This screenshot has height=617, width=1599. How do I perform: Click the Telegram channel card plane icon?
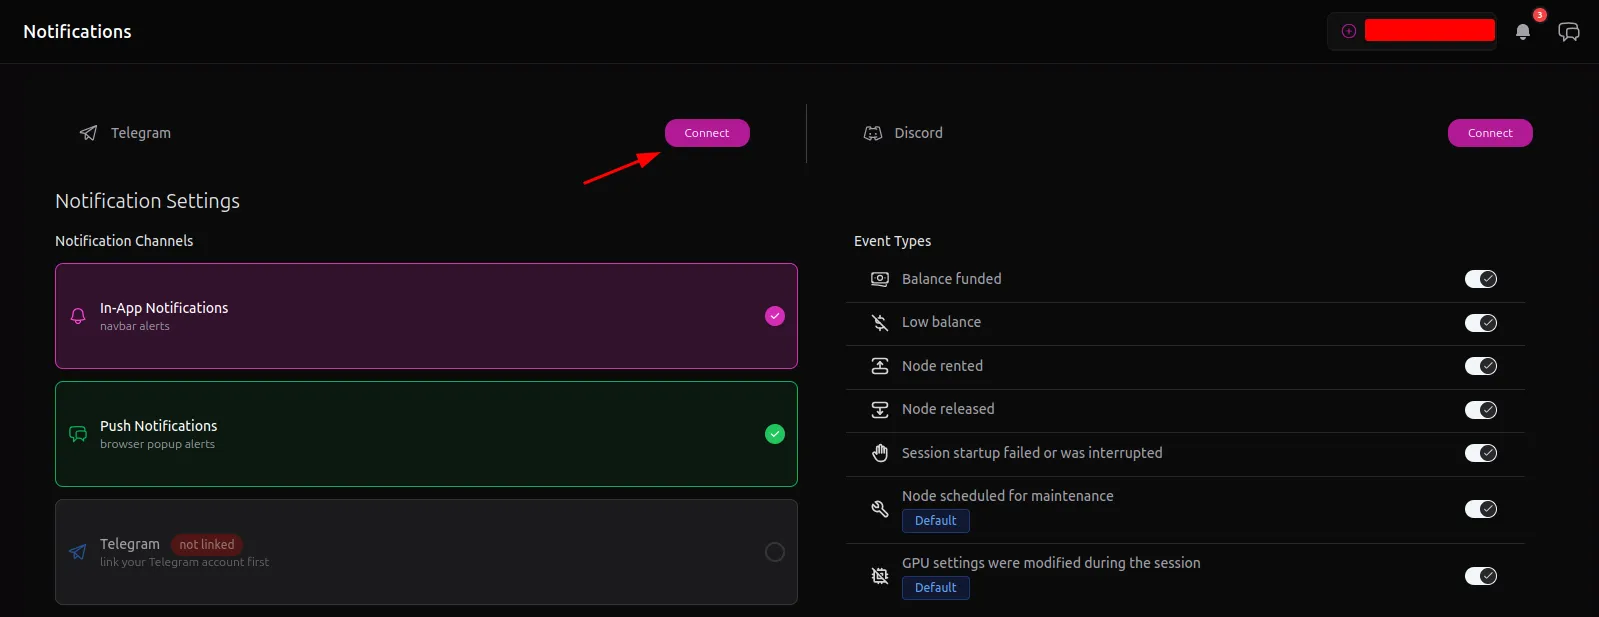78,552
